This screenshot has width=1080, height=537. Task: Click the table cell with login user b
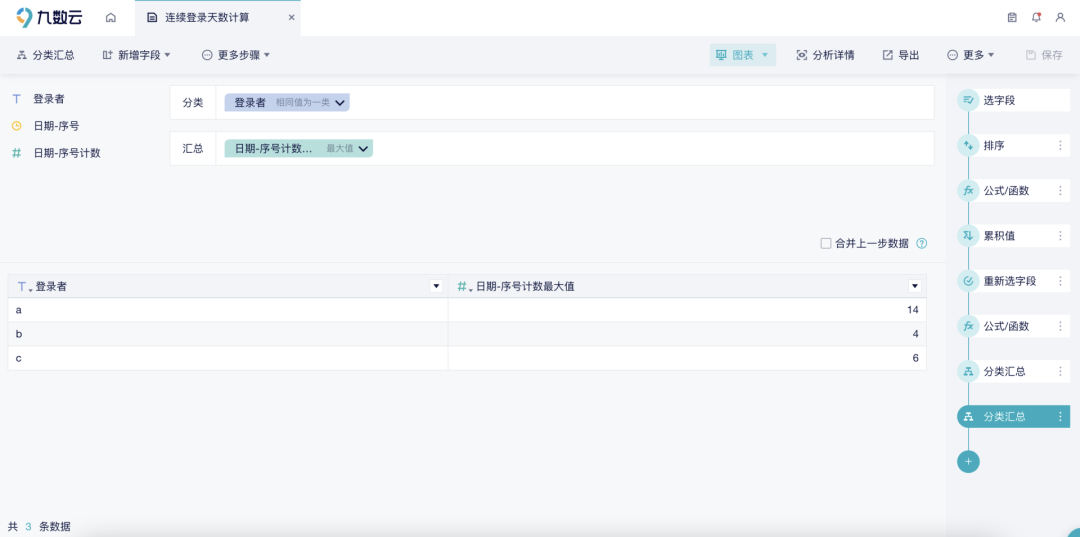coord(228,334)
